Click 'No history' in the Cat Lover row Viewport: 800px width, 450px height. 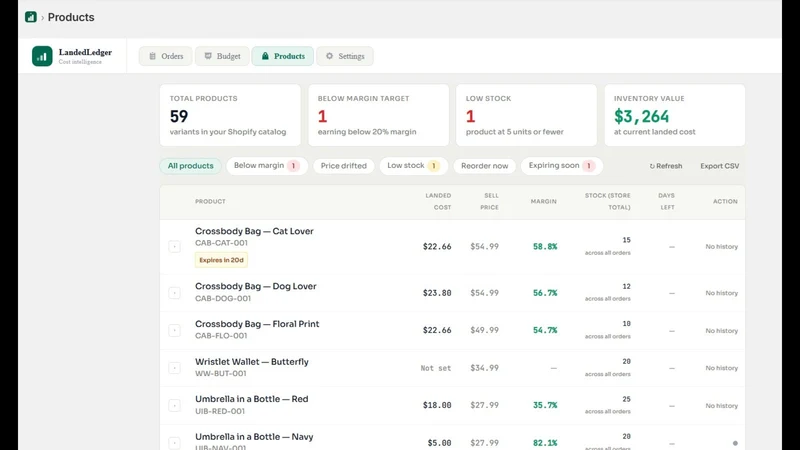(721, 246)
